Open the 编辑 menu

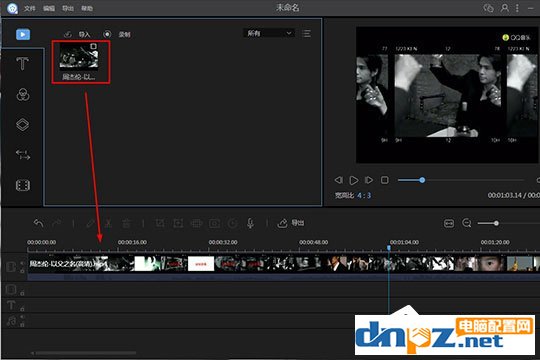point(49,8)
